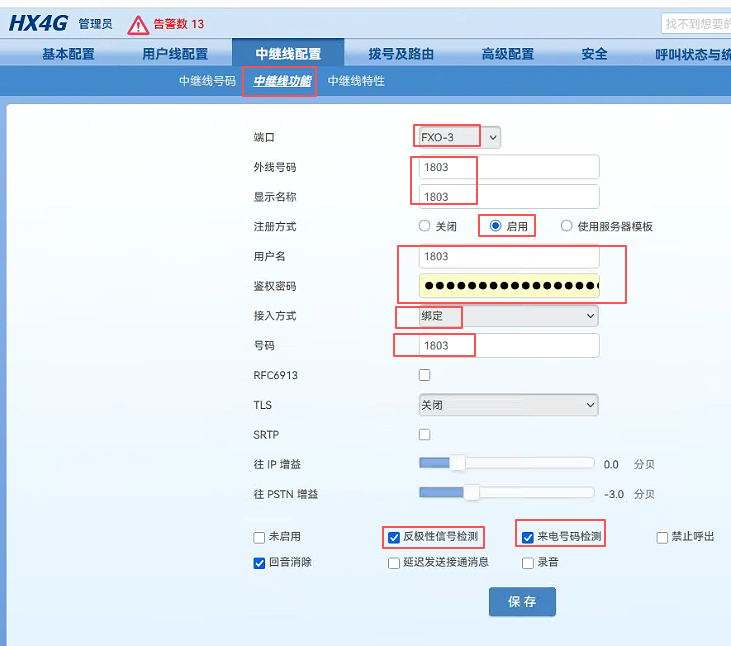Open the 用户线配置 tab
Image resolution: width=731 pixels, height=646 pixels.
[175, 54]
